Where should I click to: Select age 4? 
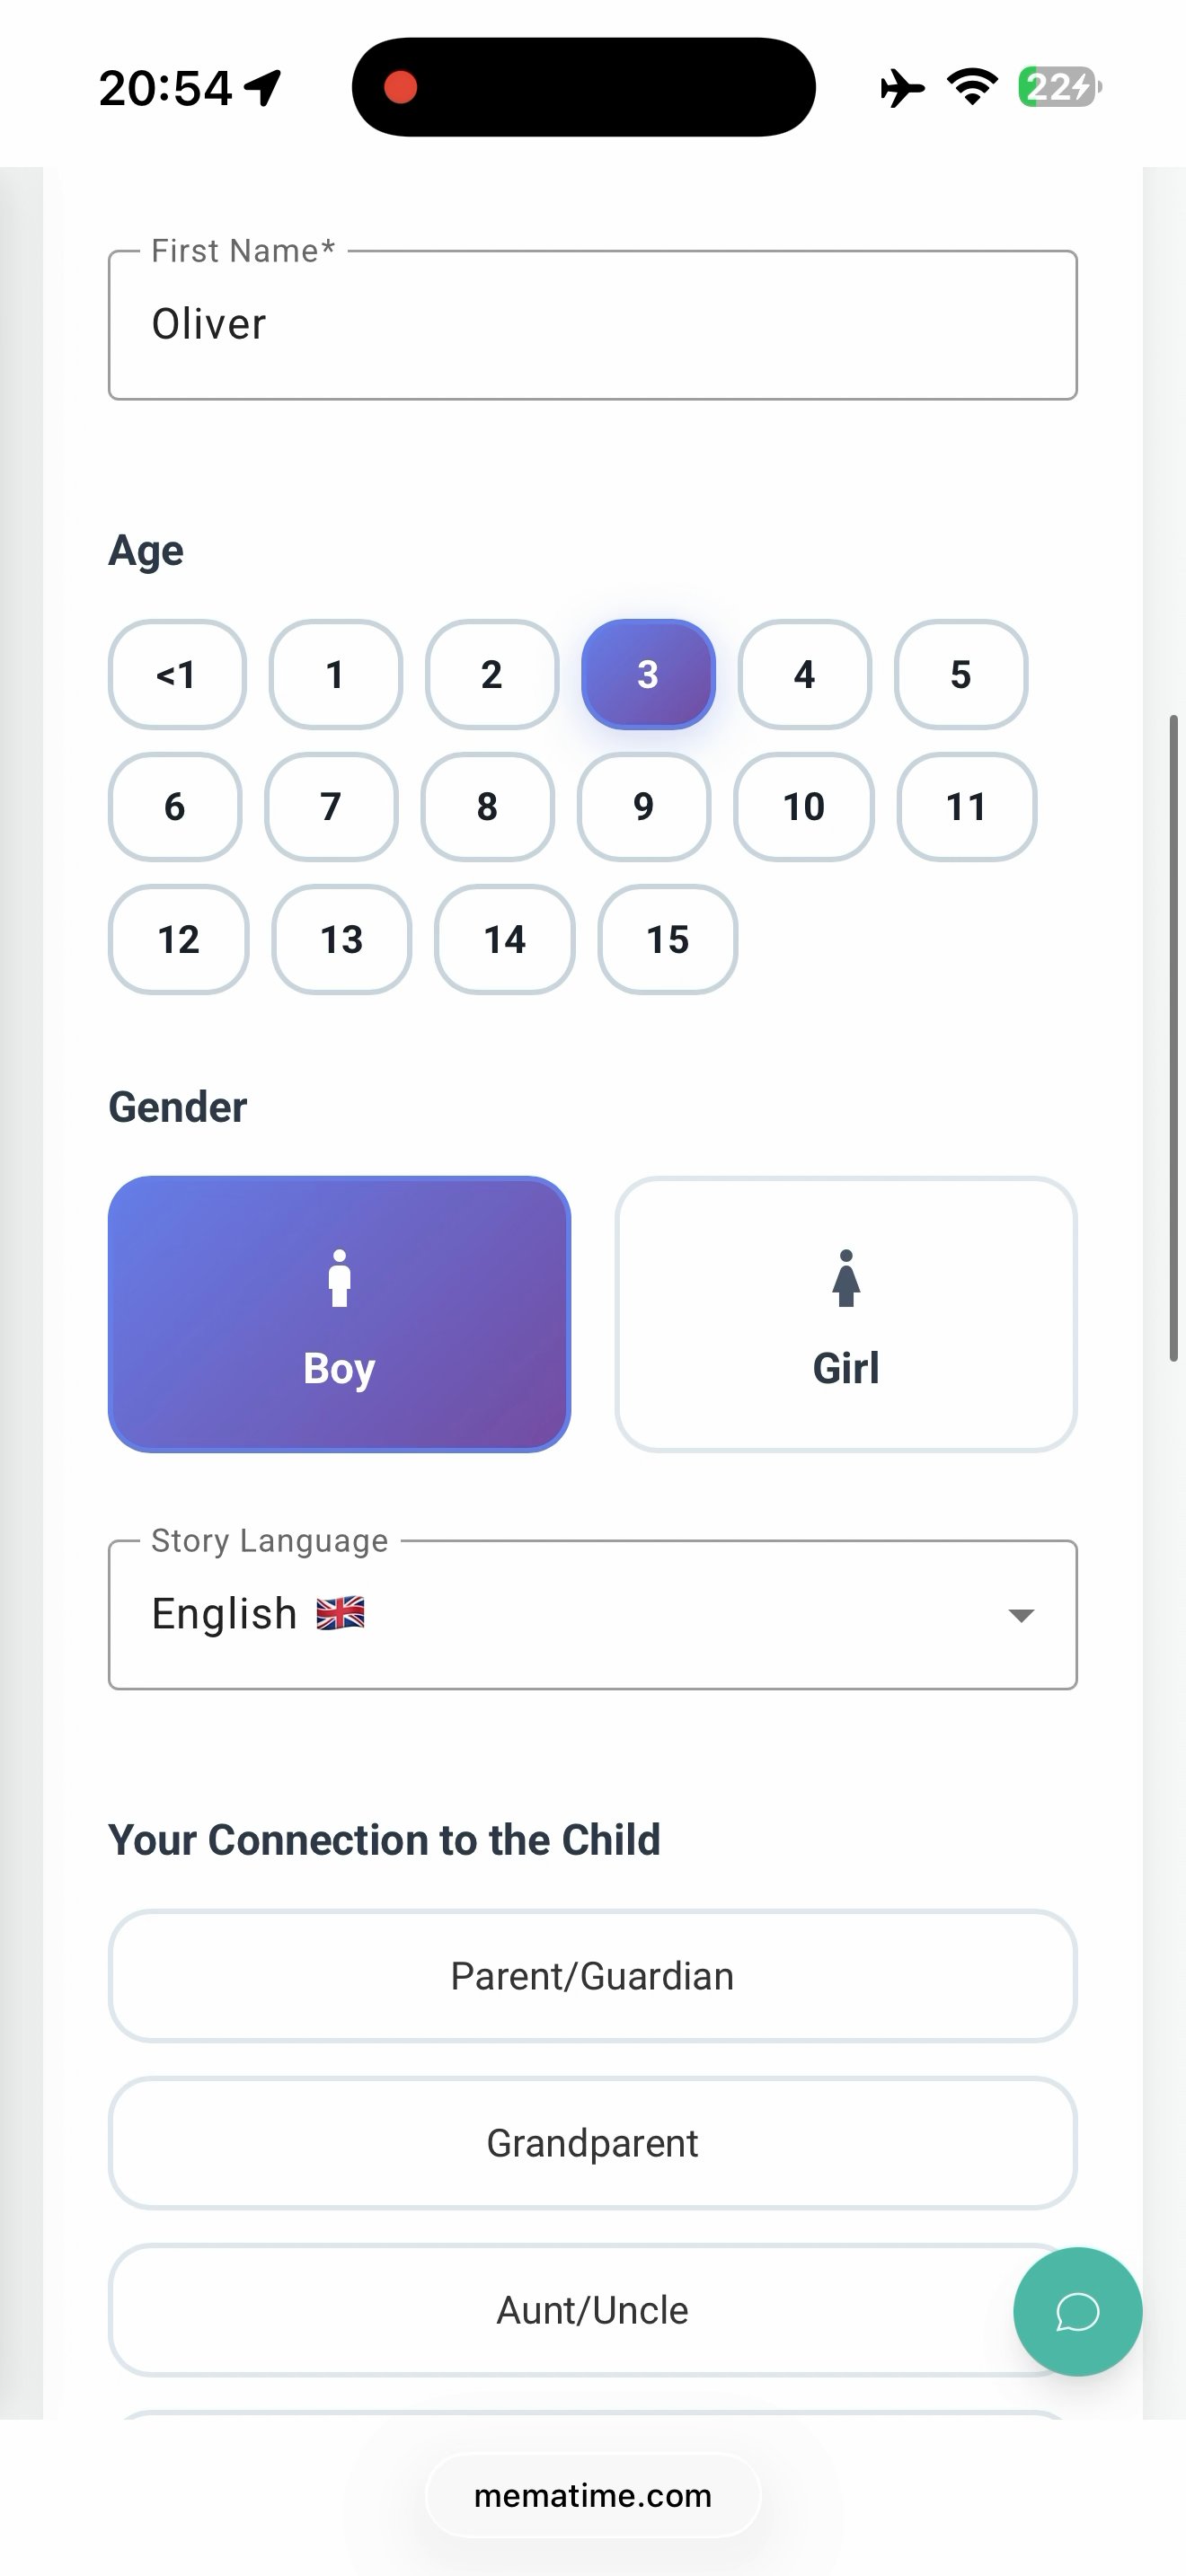pos(804,674)
